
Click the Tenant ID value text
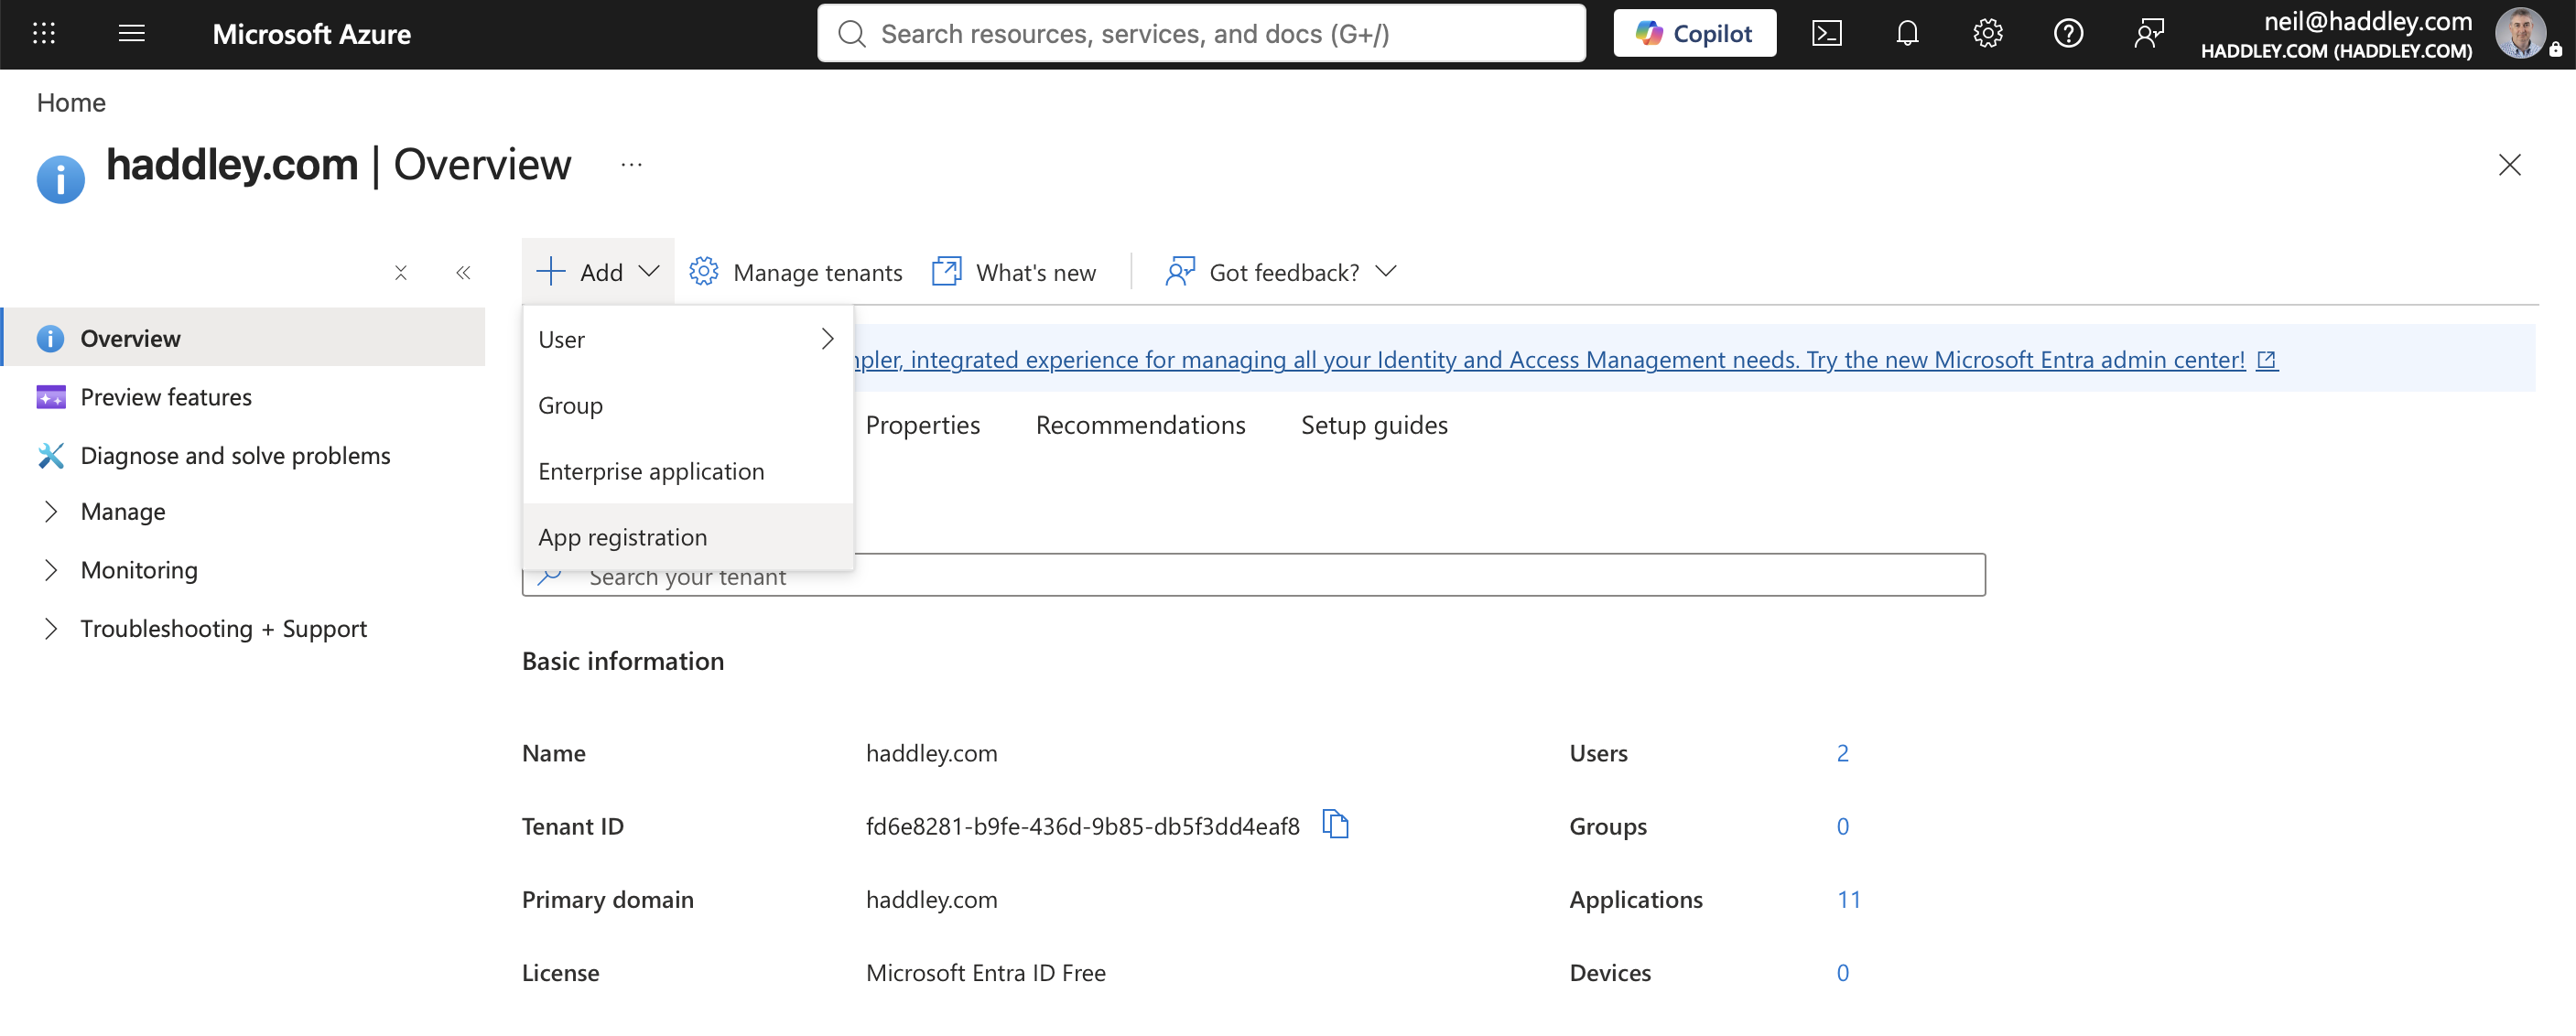[1082, 826]
